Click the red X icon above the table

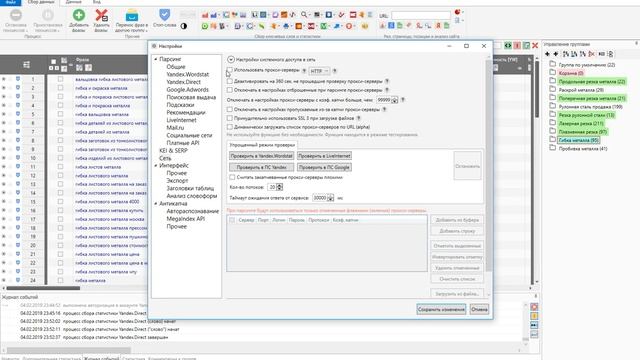pos(535,45)
